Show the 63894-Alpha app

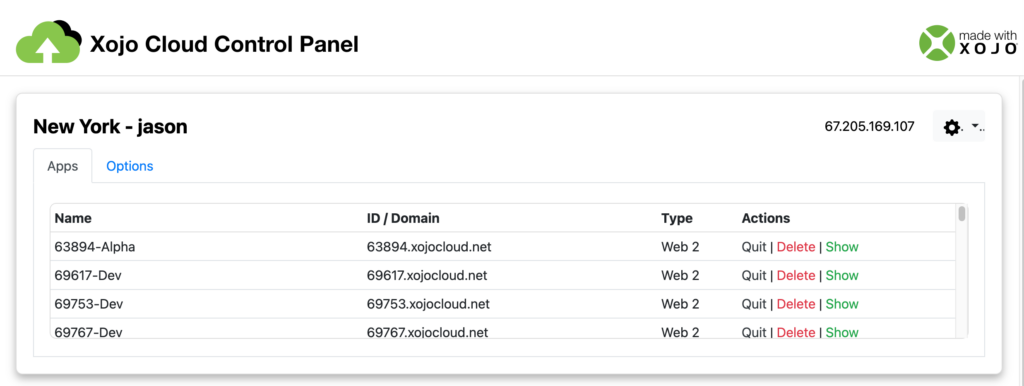coord(842,247)
